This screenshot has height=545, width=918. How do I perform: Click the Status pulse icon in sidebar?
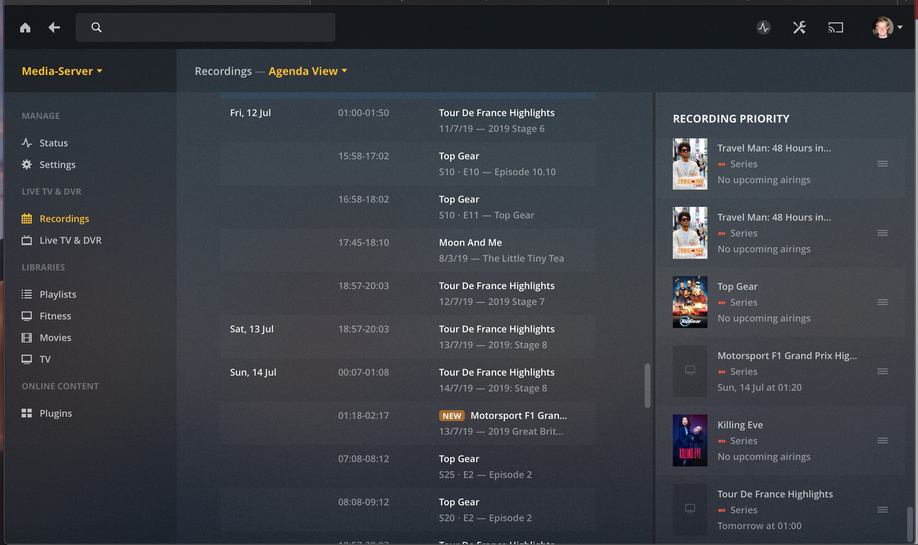coord(26,143)
